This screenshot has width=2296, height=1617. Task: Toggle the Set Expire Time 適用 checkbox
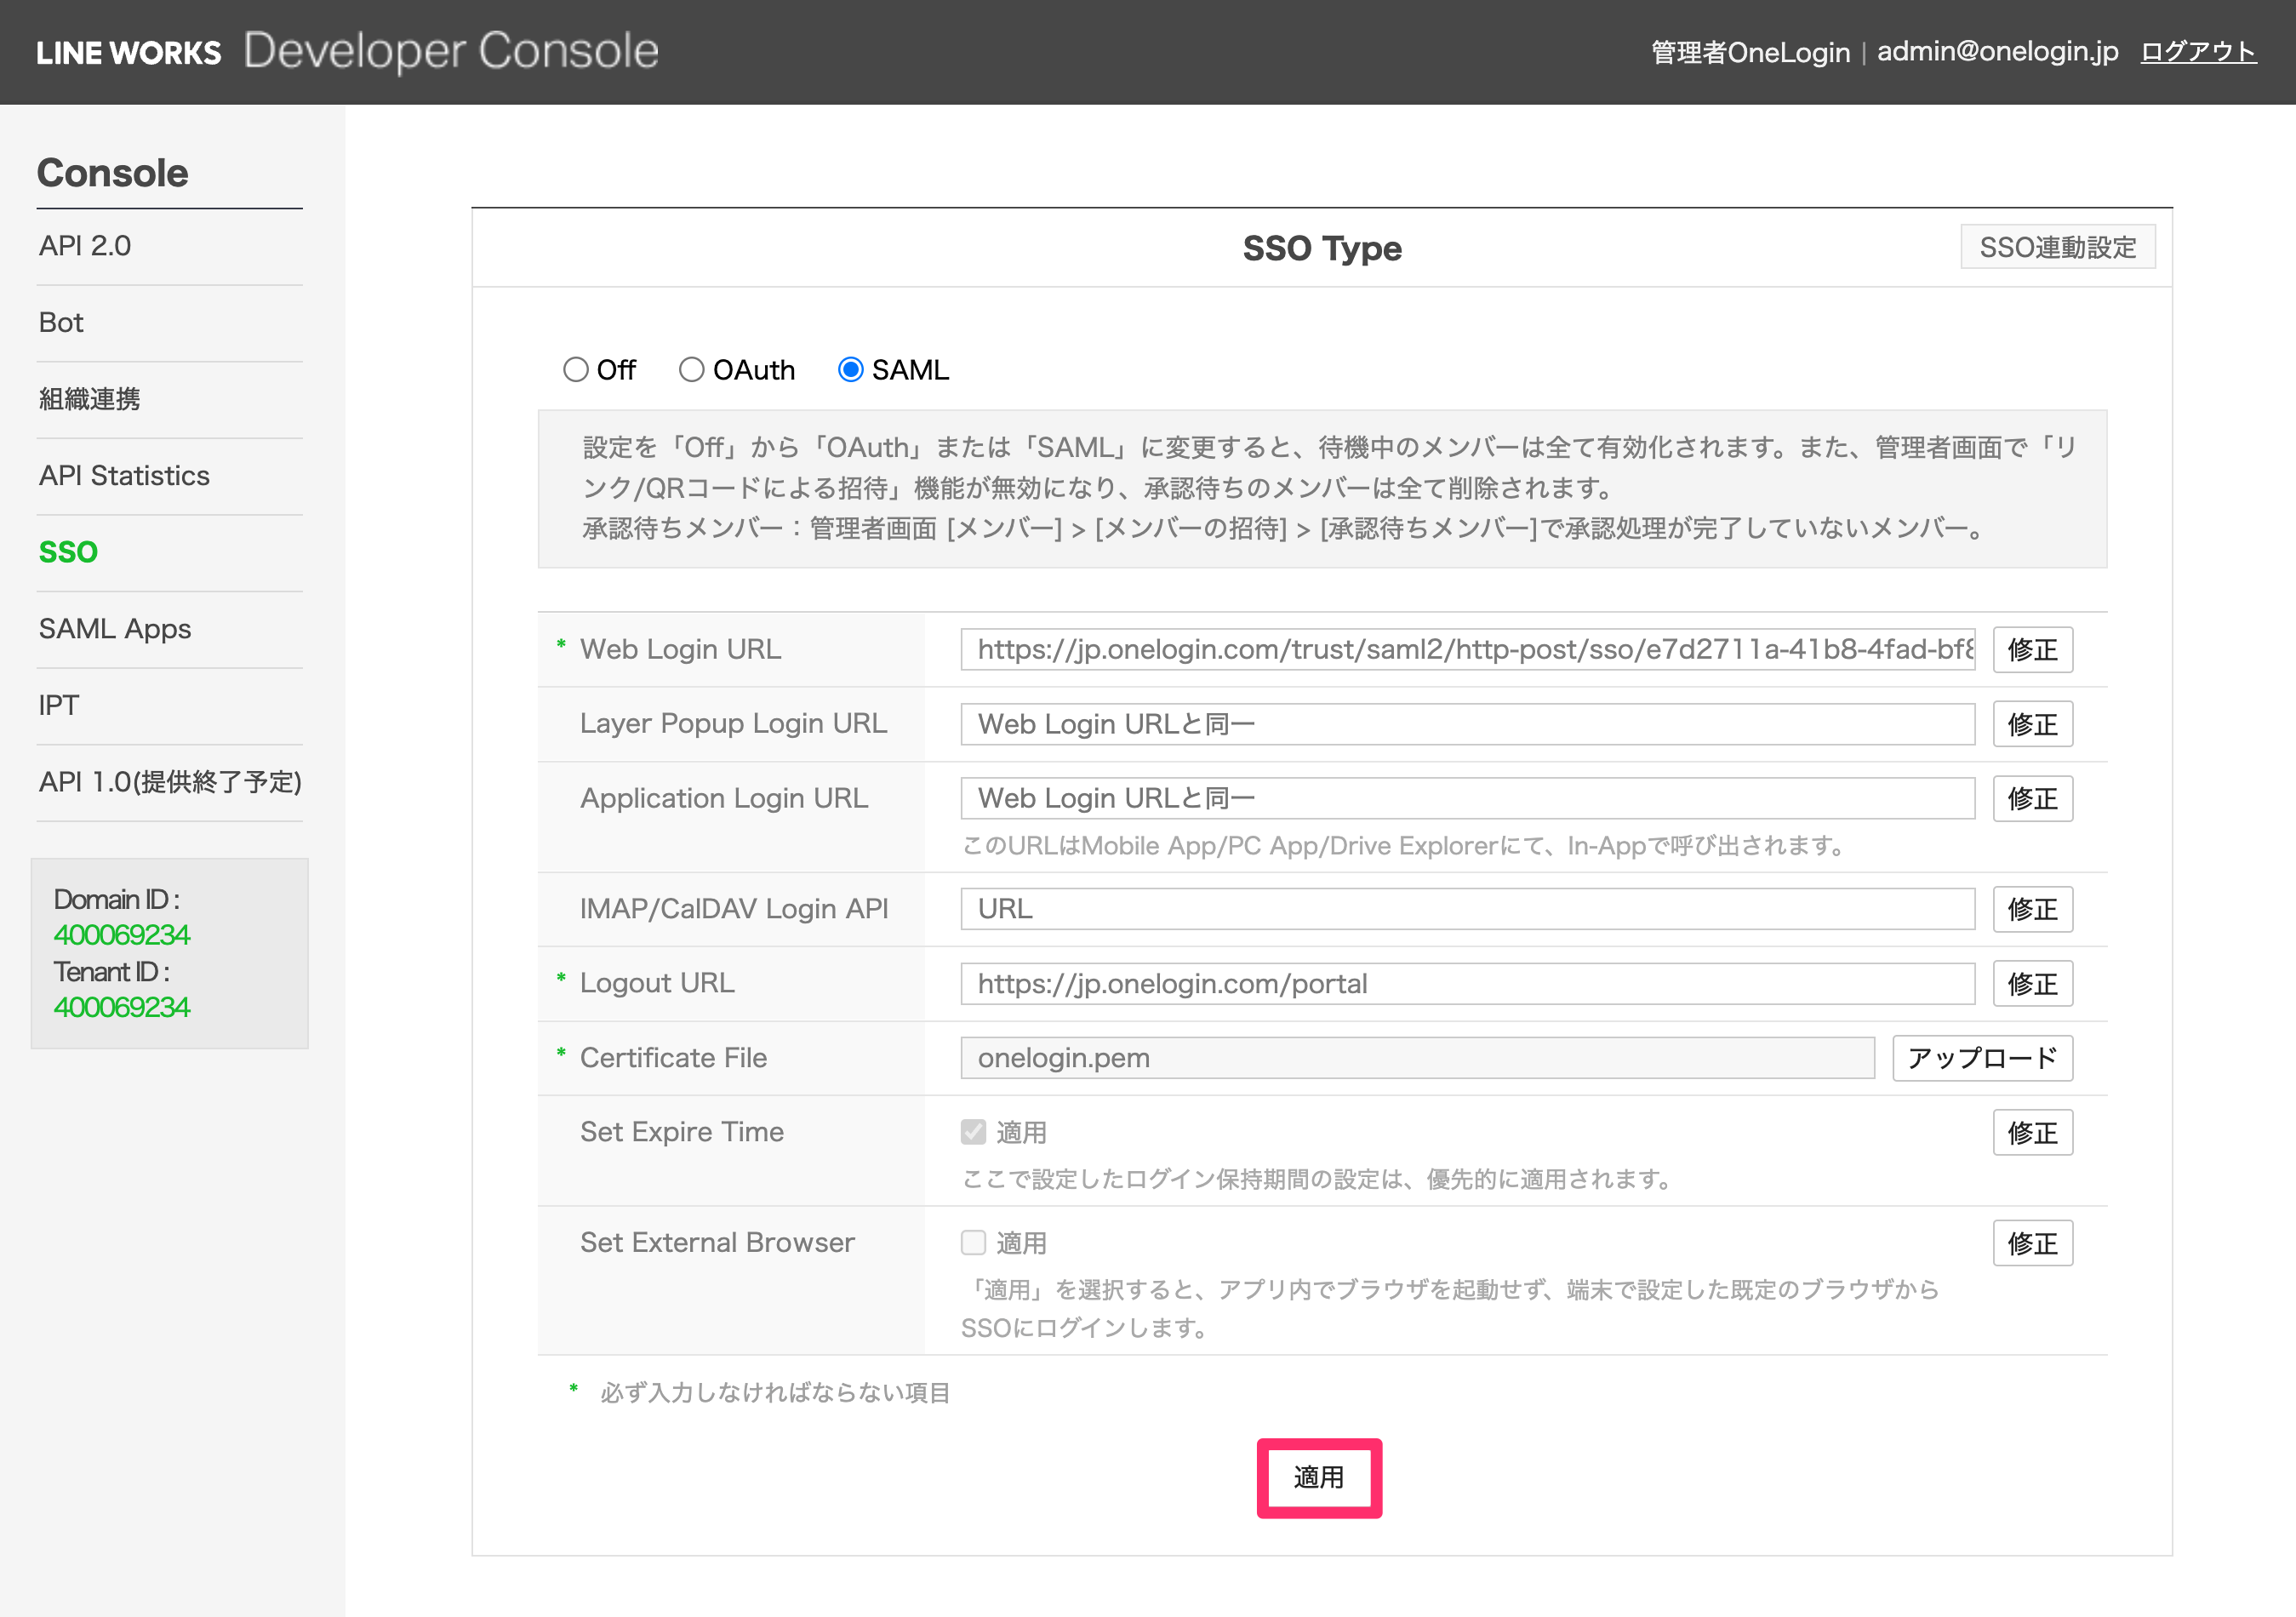[974, 1132]
